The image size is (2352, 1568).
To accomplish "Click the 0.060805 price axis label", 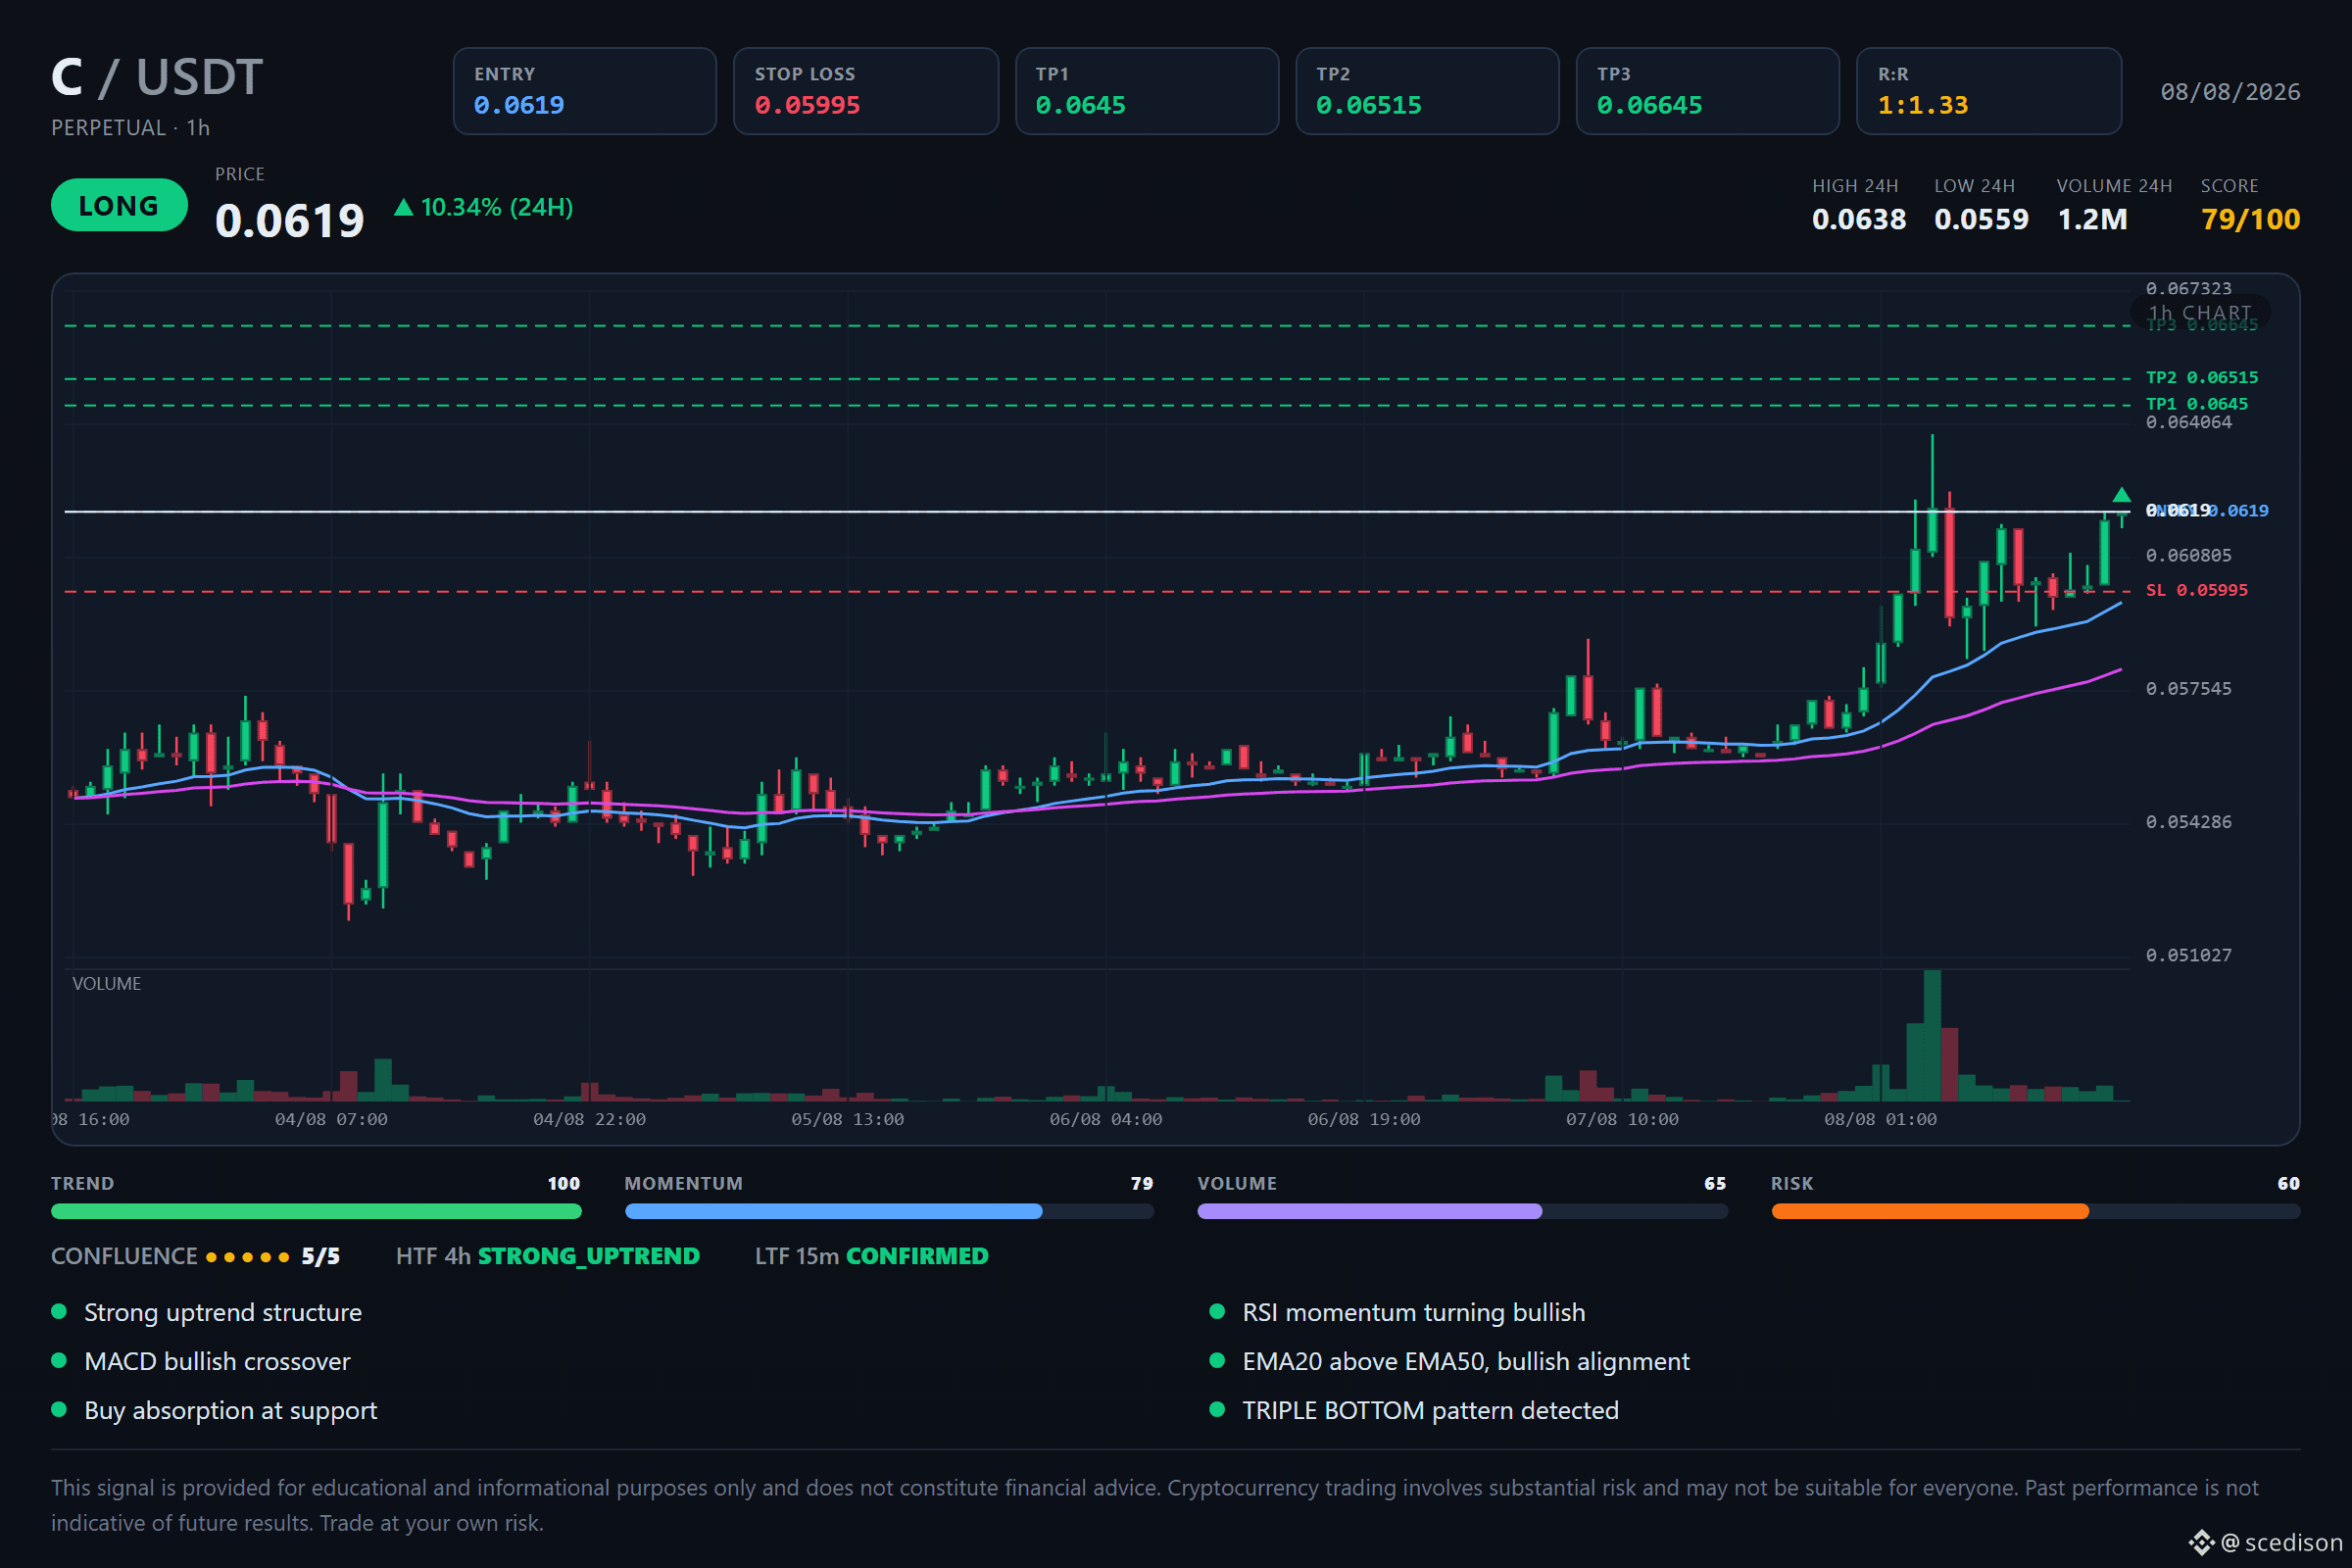I will 2188,555.
